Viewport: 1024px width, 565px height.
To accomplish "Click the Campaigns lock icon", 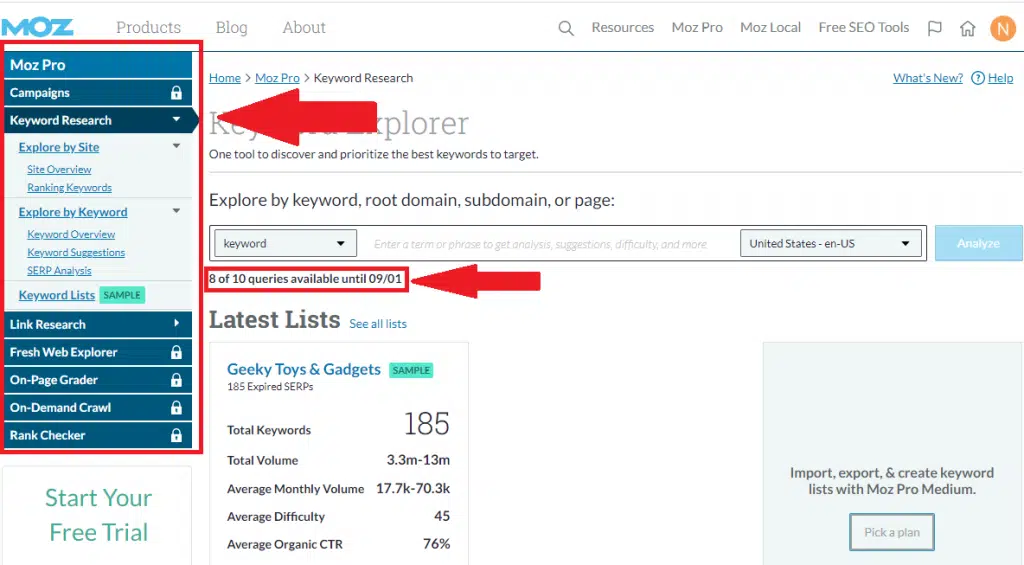I will pos(176,93).
